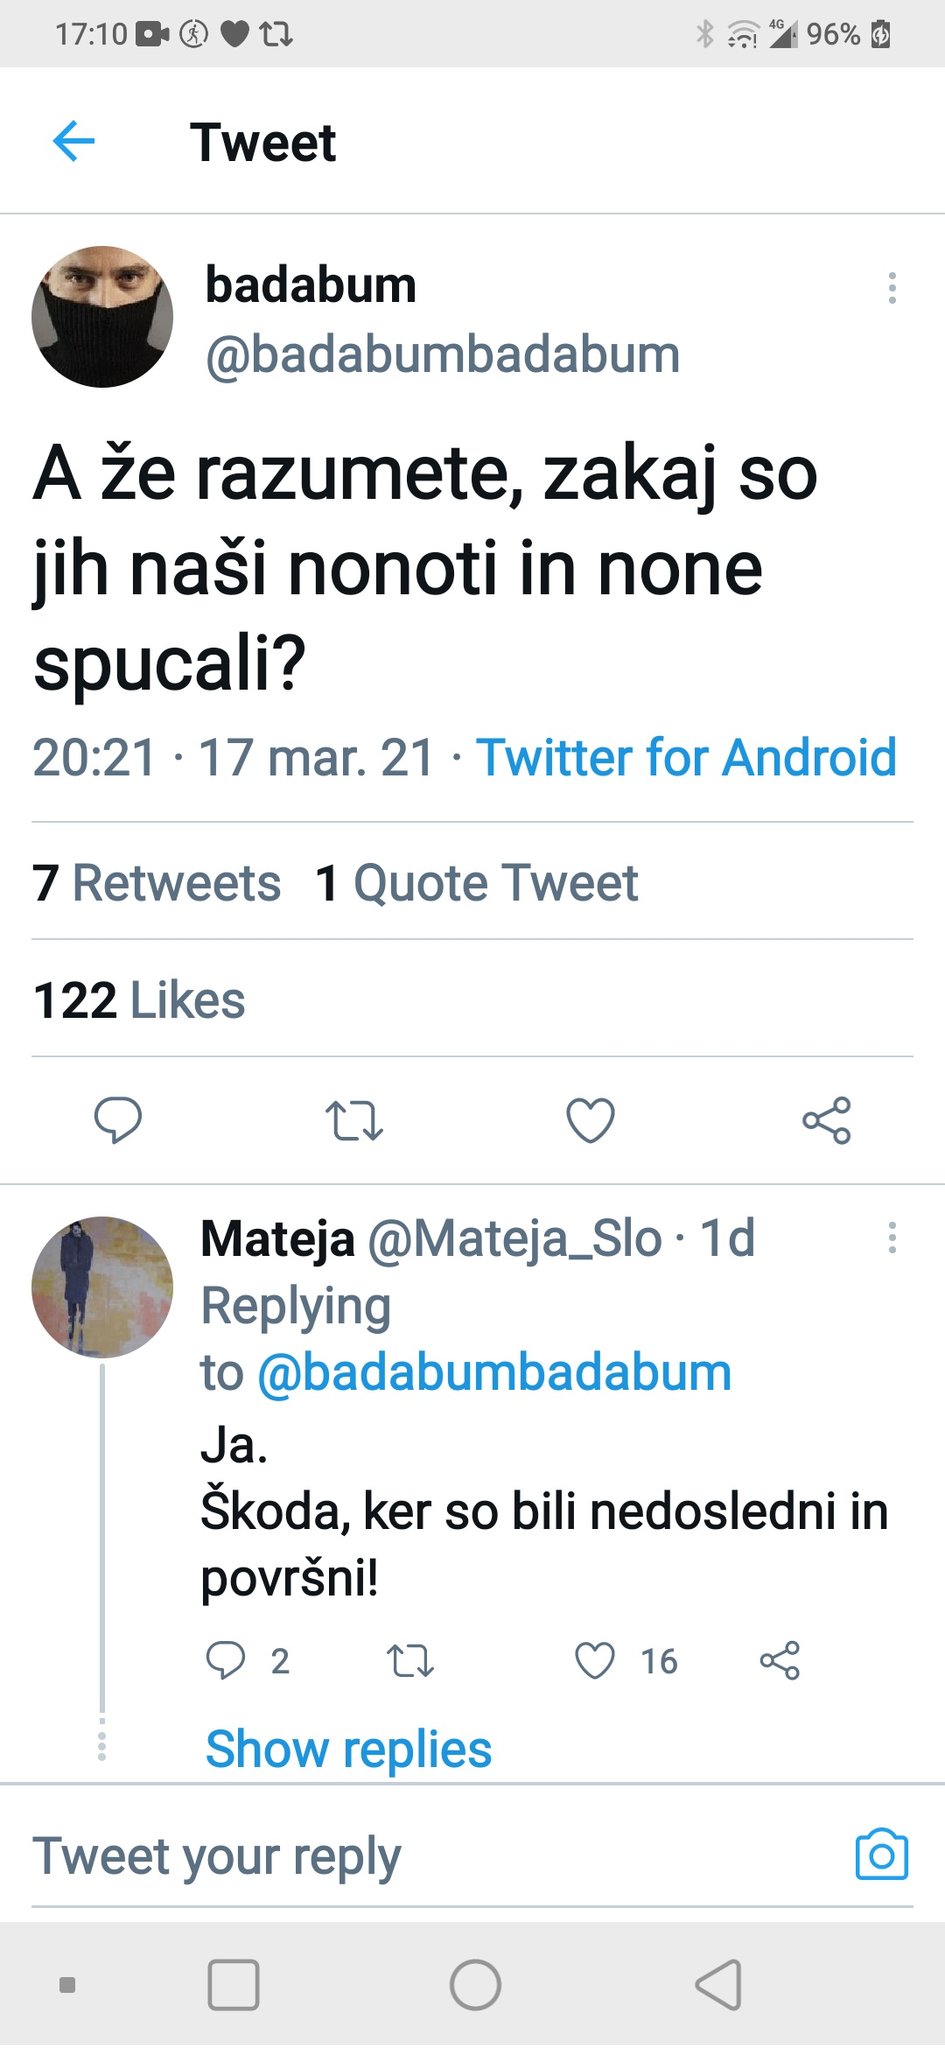View the 122 Likes list
Image resolution: width=945 pixels, height=2048 pixels.
click(139, 1000)
